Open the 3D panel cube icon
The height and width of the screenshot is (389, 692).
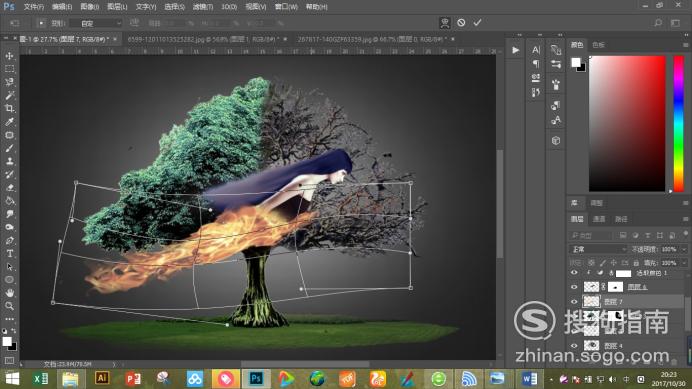556,140
